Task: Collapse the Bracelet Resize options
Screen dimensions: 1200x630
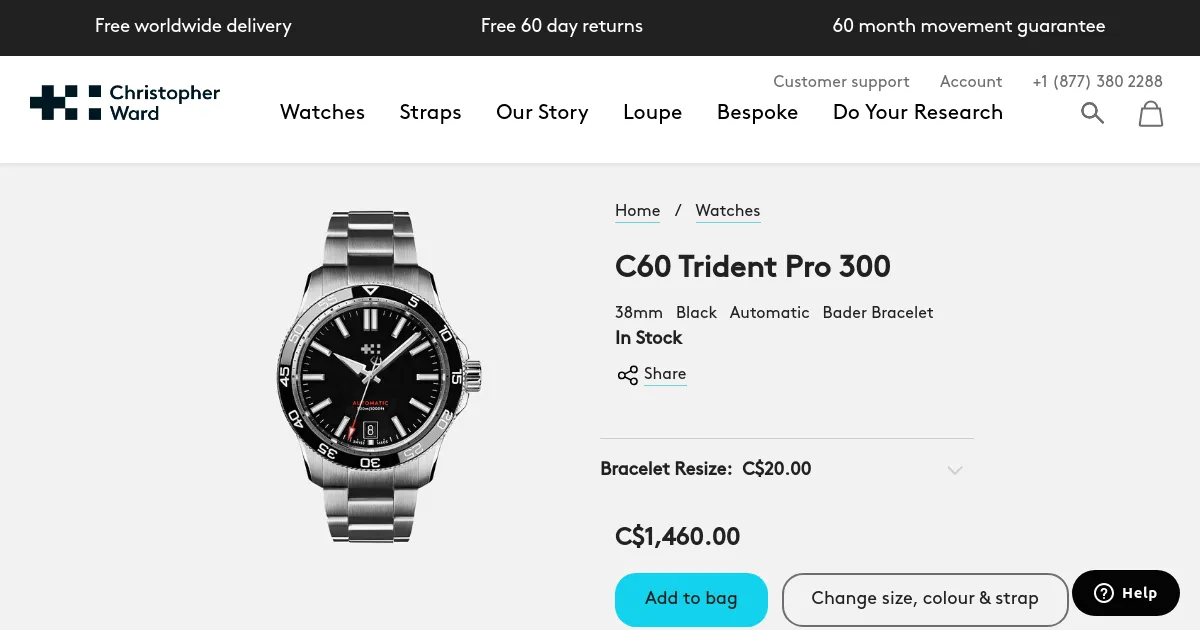Action: tap(954, 469)
